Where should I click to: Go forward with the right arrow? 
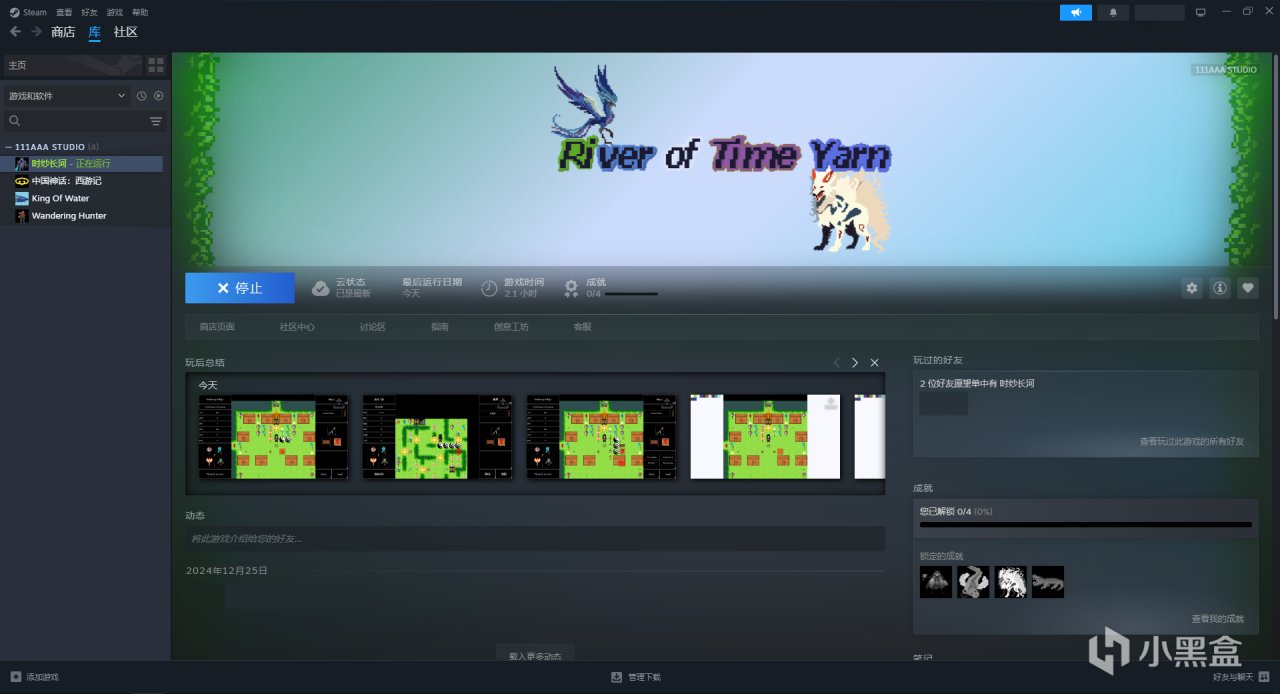click(36, 32)
